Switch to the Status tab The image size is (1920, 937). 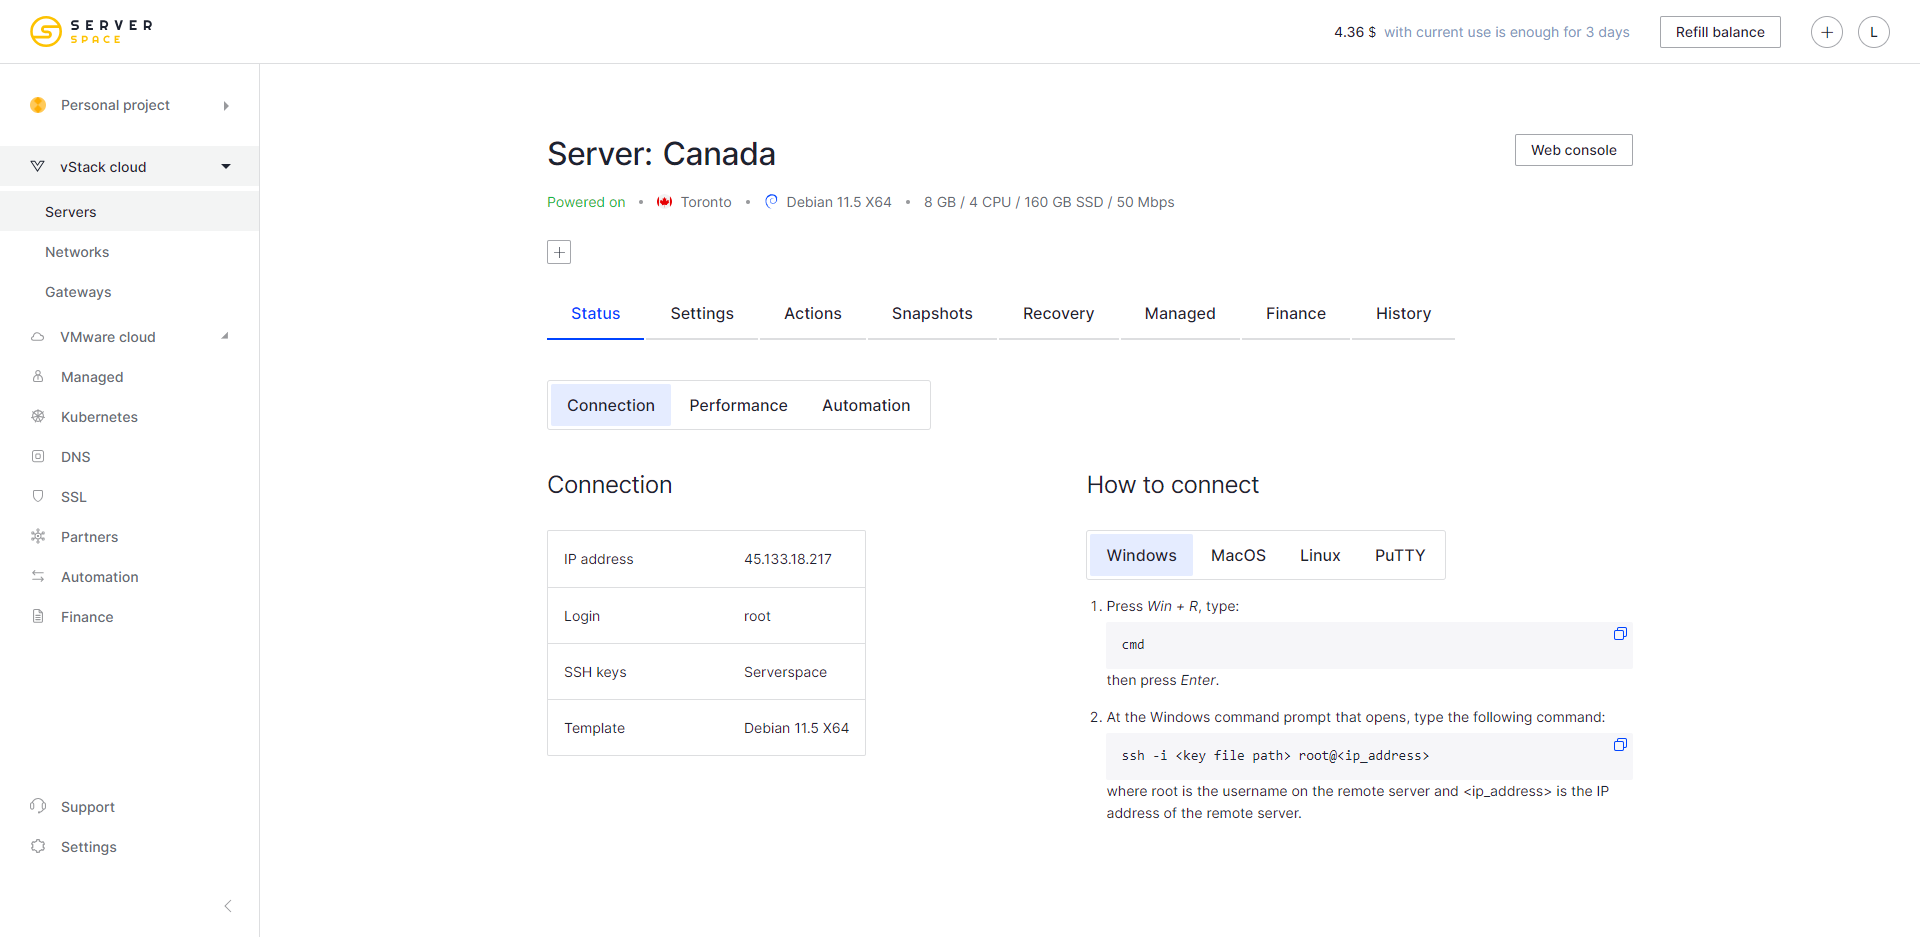(x=595, y=314)
